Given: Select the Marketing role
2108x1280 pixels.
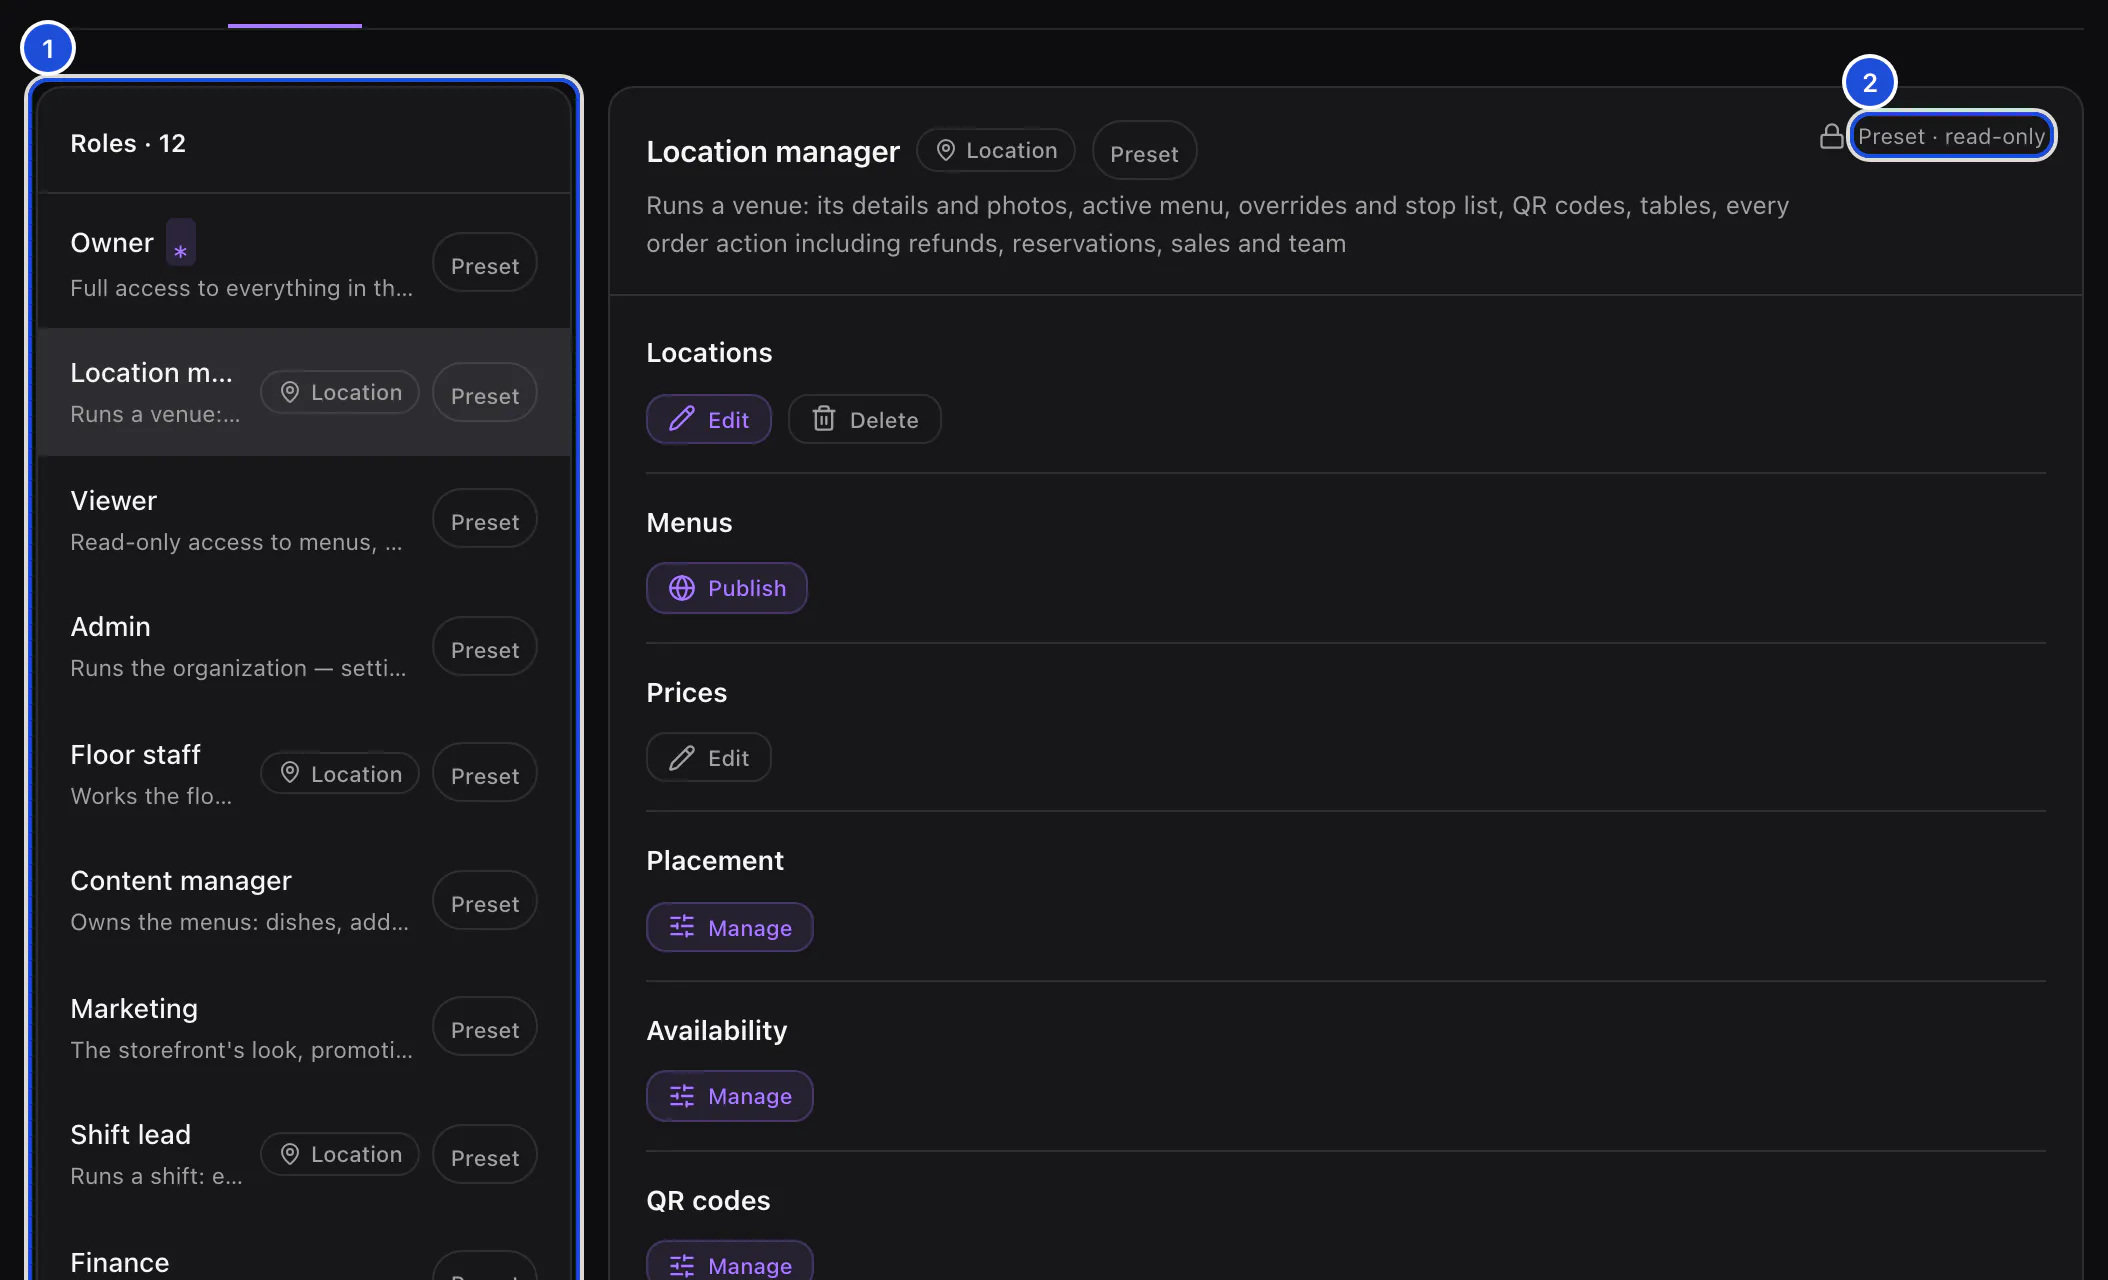Looking at the screenshot, I should click(x=304, y=1028).
